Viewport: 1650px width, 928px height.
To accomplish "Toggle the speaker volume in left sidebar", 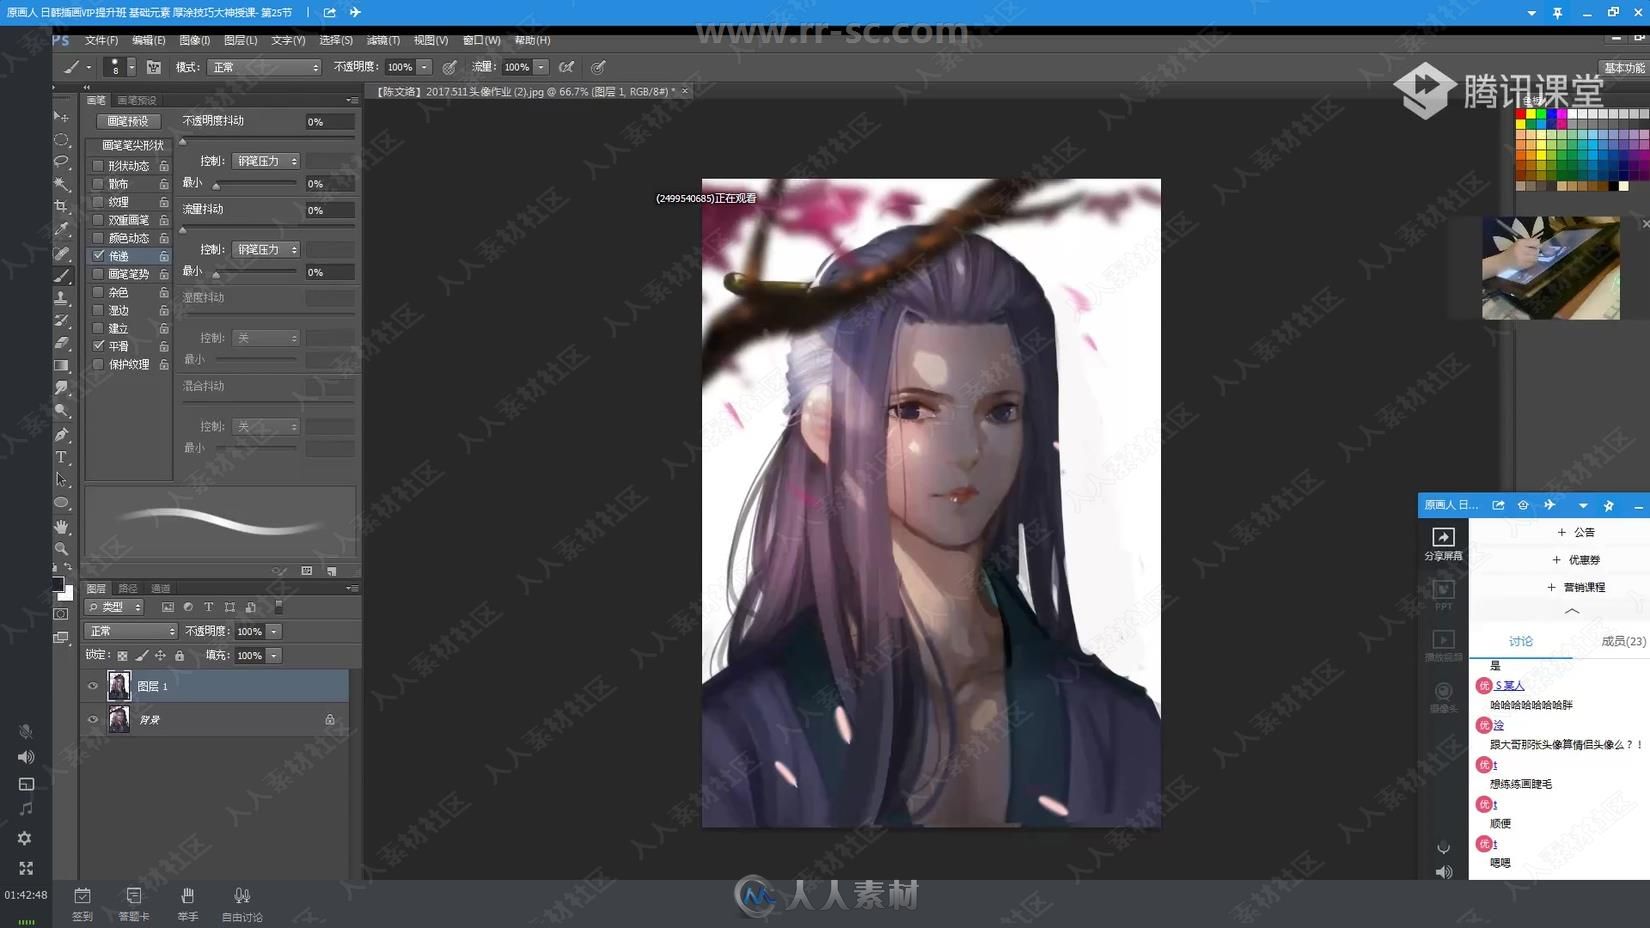I will click(26, 757).
